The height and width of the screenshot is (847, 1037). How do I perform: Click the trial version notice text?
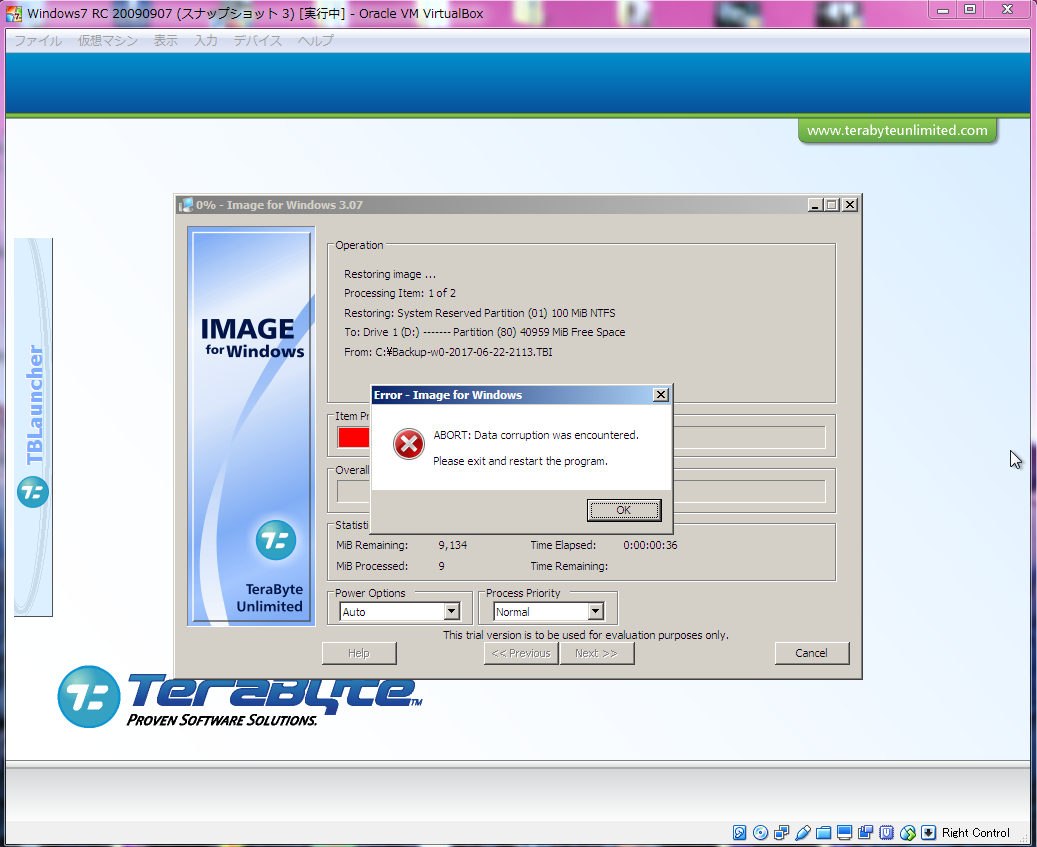click(585, 635)
